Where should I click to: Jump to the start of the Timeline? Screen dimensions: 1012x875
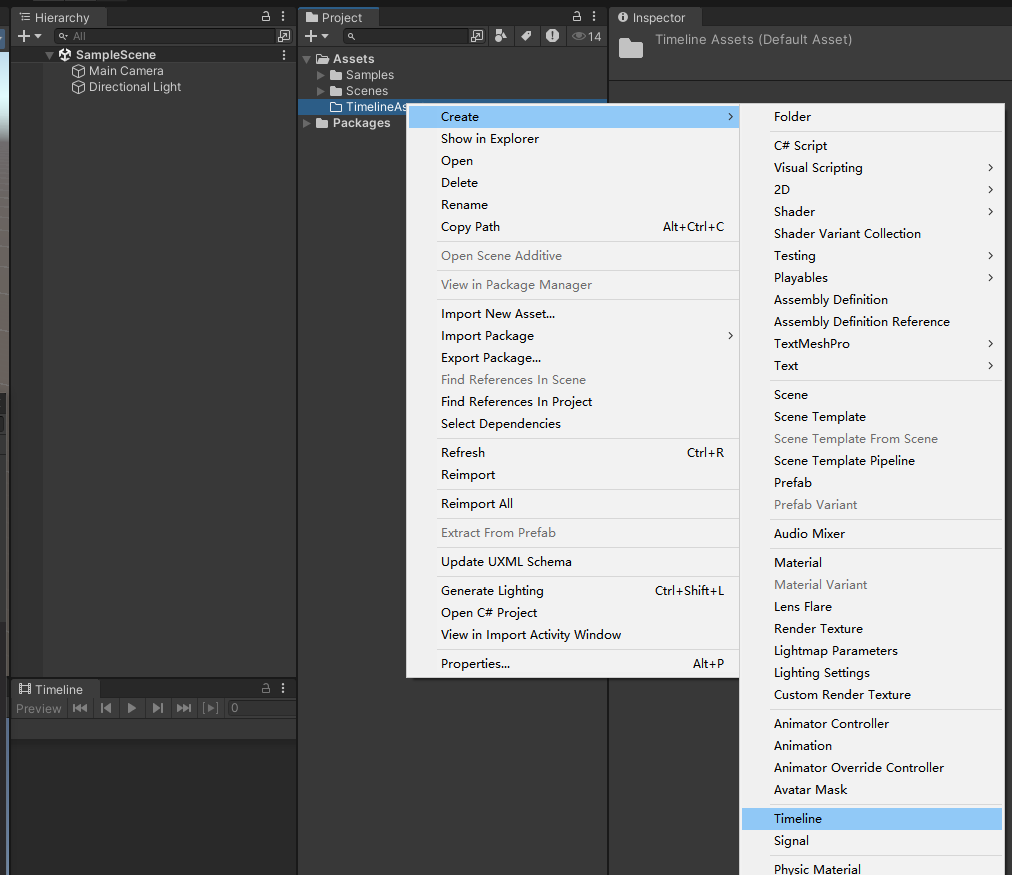click(x=80, y=708)
